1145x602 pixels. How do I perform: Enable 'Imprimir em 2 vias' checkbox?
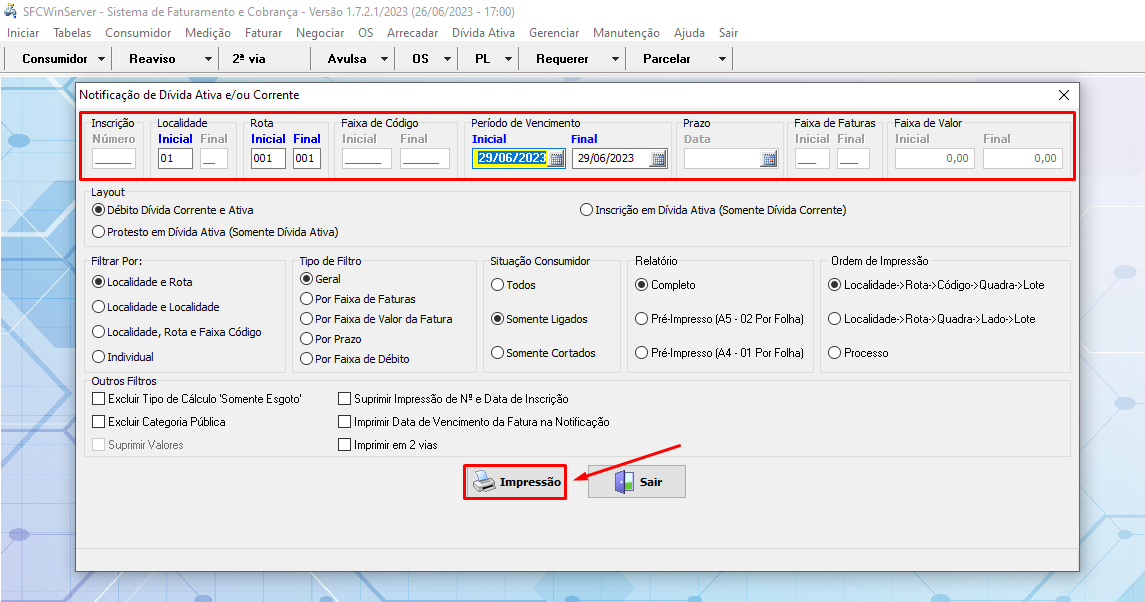point(345,445)
